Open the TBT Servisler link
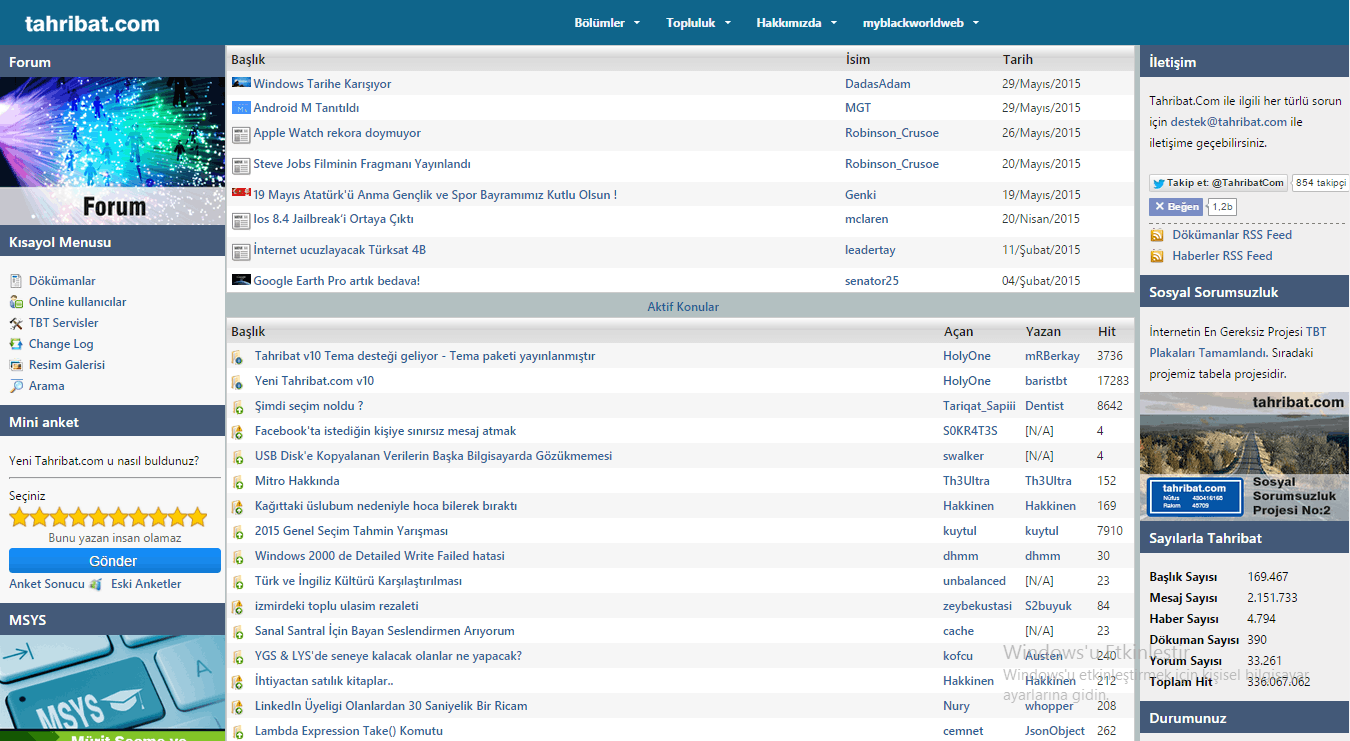This screenshot has height=741, width=1350. point(64,323)
